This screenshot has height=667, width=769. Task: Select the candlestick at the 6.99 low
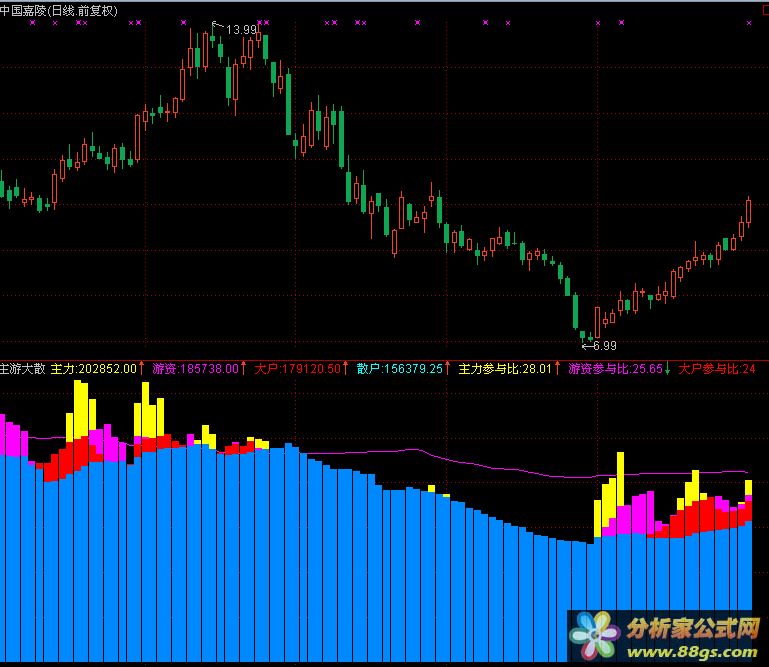[x=583, y=336]
